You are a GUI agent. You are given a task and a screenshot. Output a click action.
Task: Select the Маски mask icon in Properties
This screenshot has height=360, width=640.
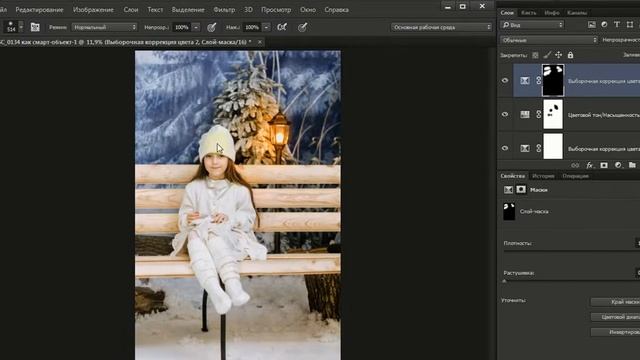(x=521, y=190)
